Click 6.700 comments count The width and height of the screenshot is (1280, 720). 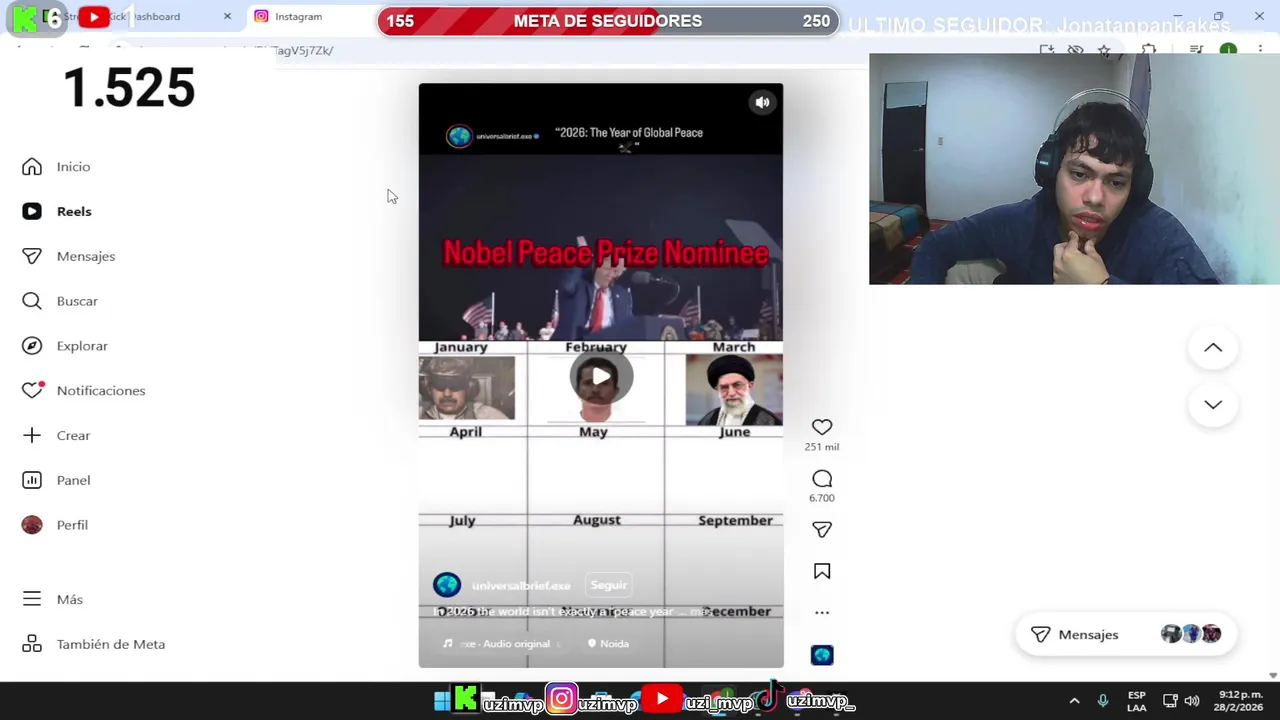(822, 498)
